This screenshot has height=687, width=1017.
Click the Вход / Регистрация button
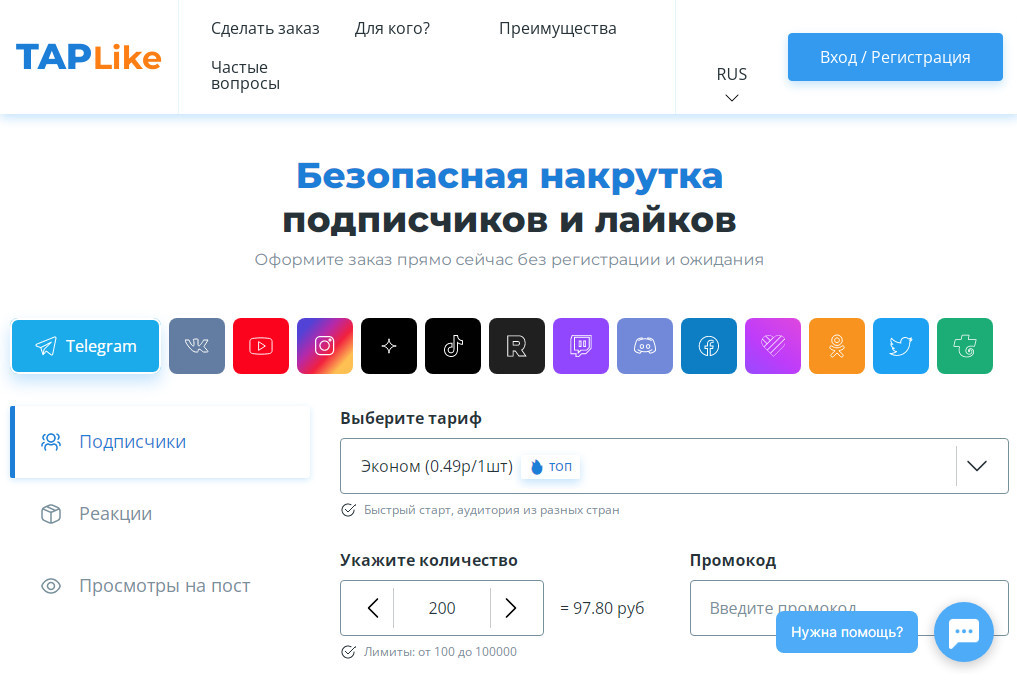click(895, 57)
